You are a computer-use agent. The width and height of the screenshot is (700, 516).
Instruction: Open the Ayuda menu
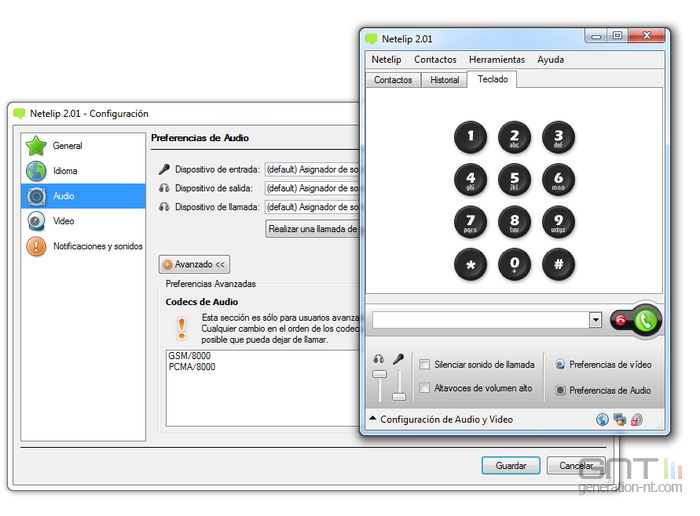click(550, 59)
